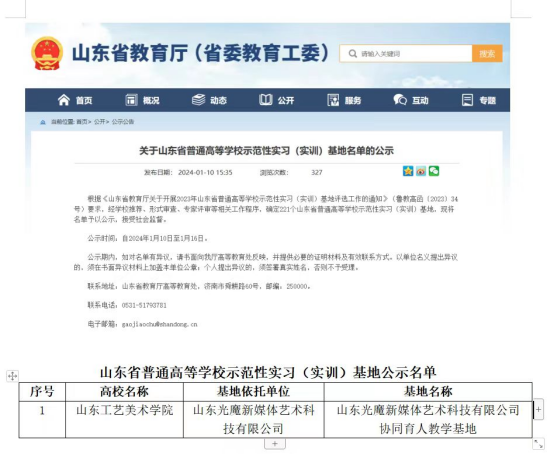The image size is (554, 455).
Task: Click the star favorite share icon
Action: (408, 171)
